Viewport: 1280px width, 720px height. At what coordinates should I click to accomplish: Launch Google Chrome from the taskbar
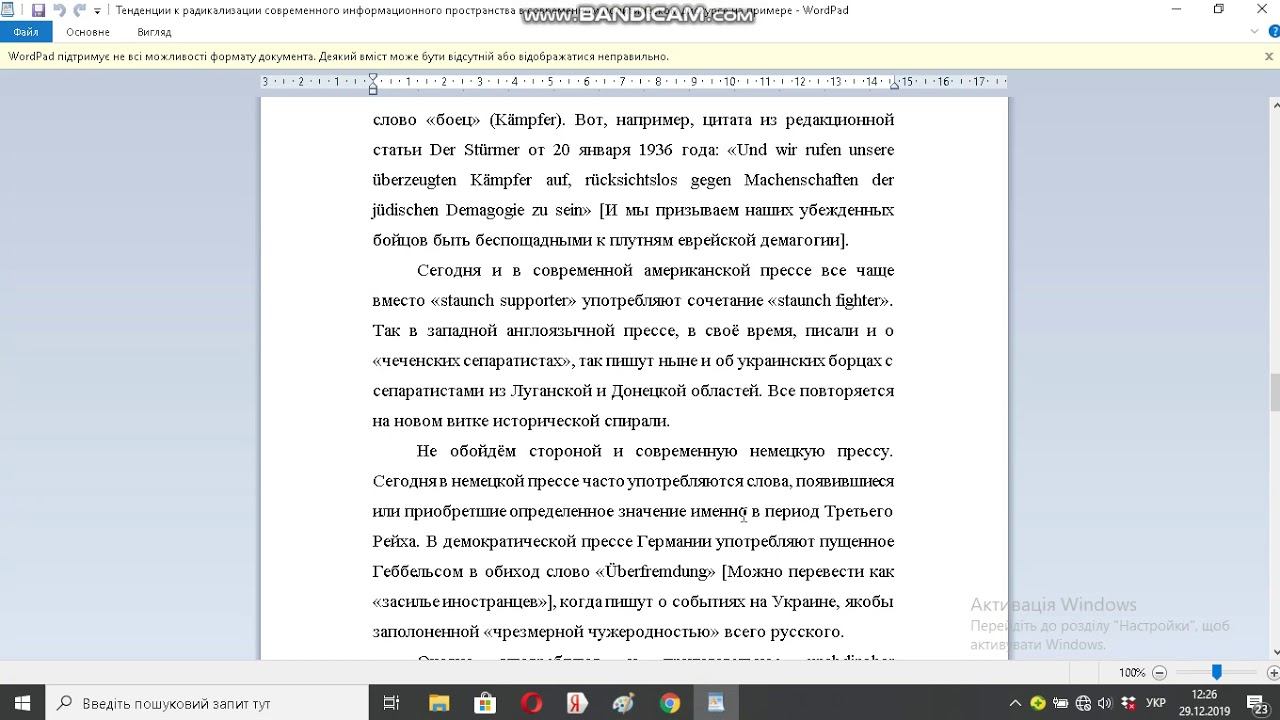[x=670, y=703]
